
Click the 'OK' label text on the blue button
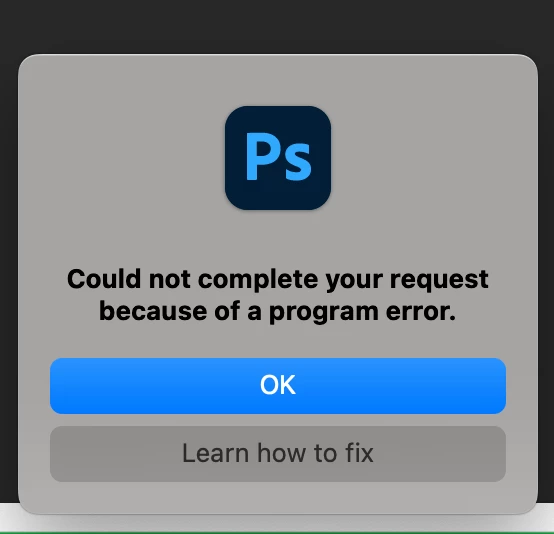click(x=278, y=385)
